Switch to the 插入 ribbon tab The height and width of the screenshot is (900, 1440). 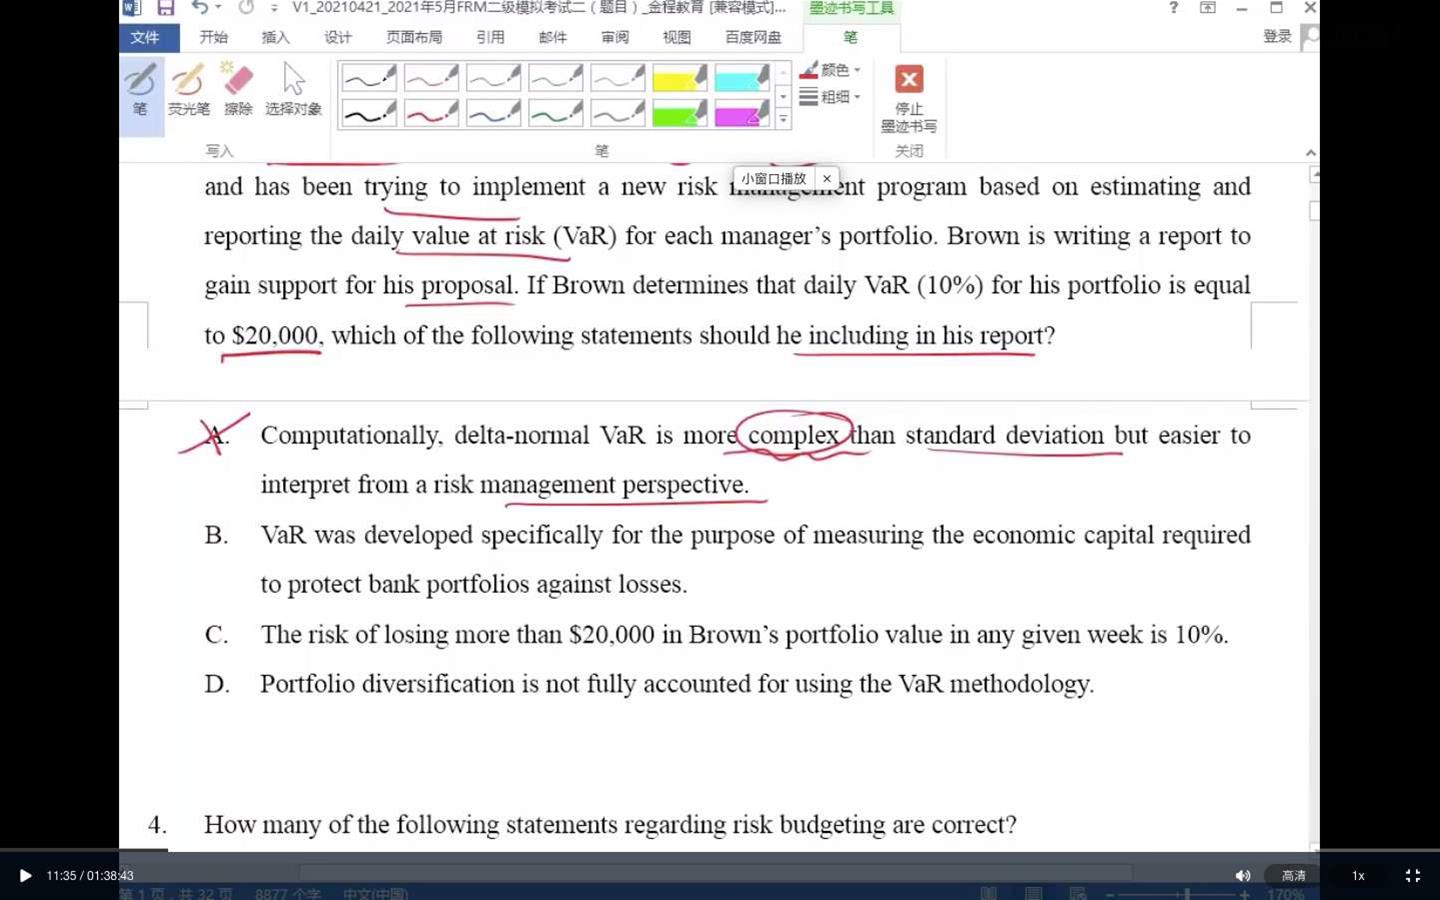[x=276, y=37]
